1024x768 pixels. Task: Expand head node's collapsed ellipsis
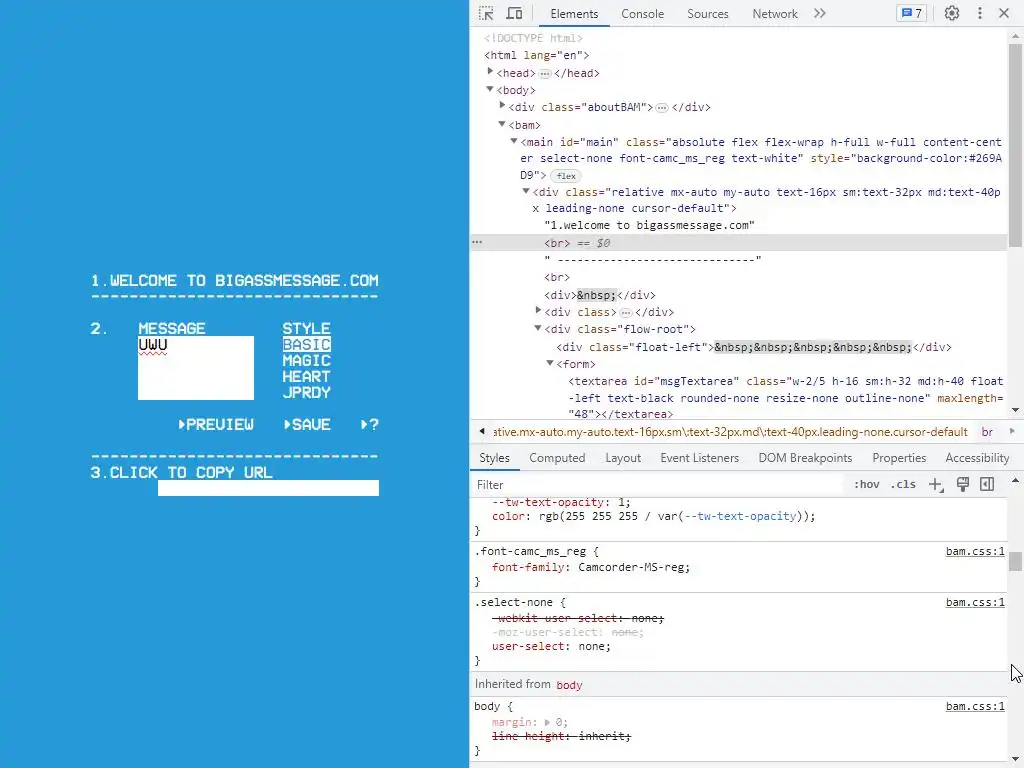[x=545, y=73]
